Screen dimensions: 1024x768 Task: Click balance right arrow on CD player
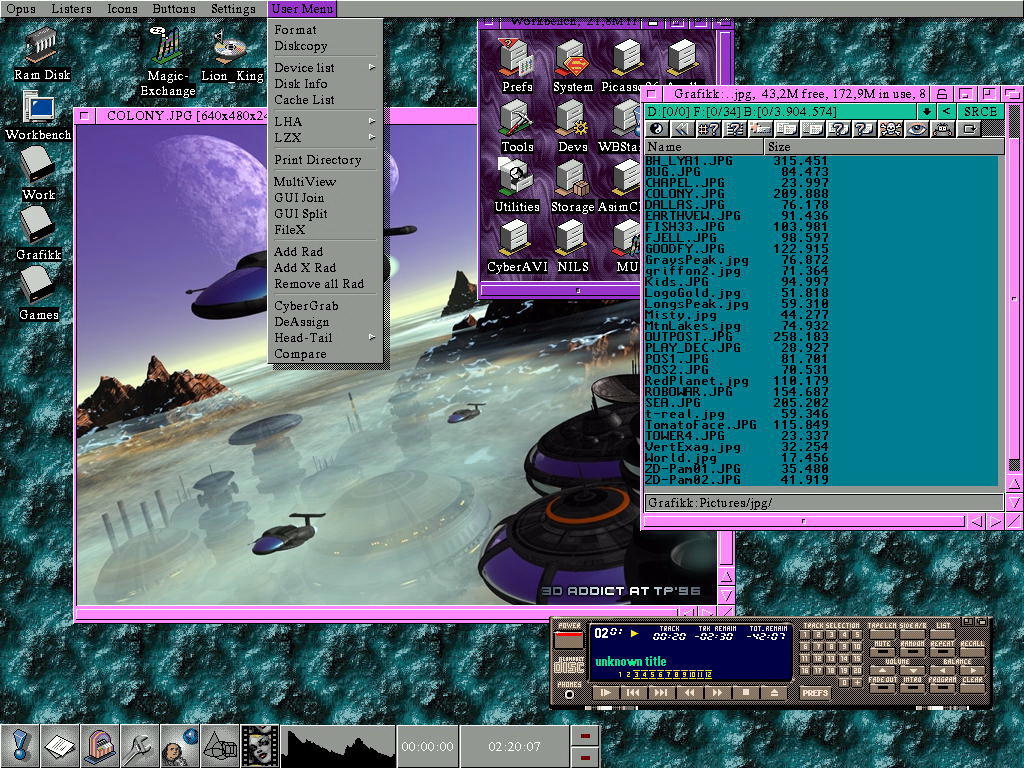click(x=972, y=670)
